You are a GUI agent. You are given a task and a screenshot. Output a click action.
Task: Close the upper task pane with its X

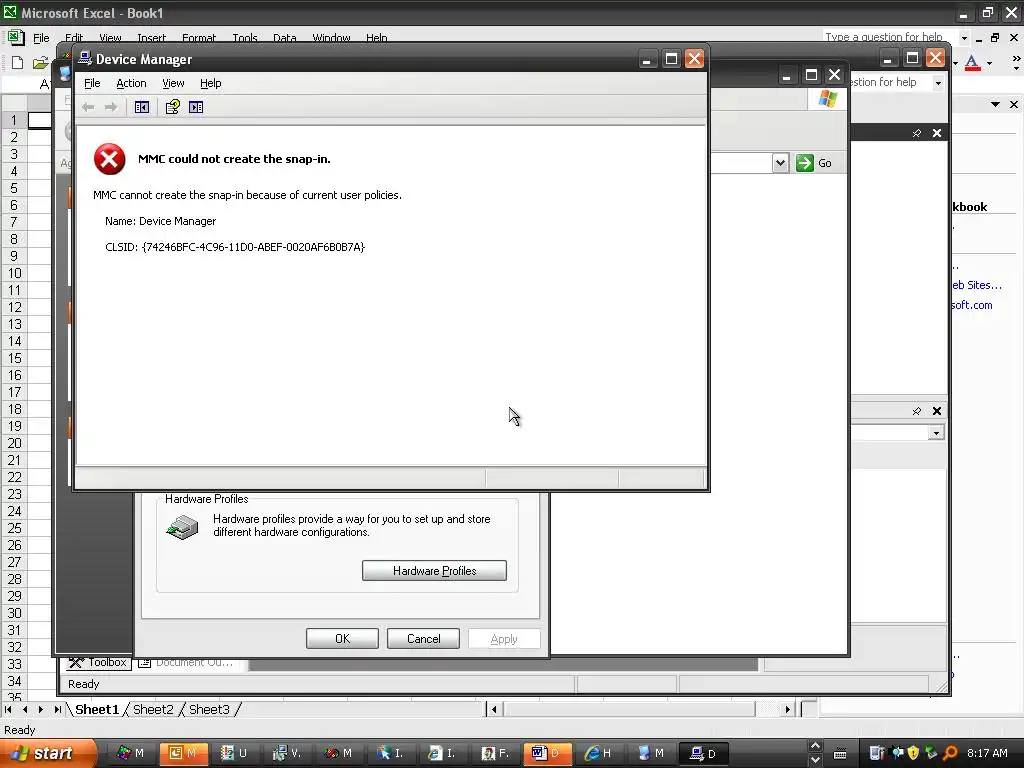point(937,133)
